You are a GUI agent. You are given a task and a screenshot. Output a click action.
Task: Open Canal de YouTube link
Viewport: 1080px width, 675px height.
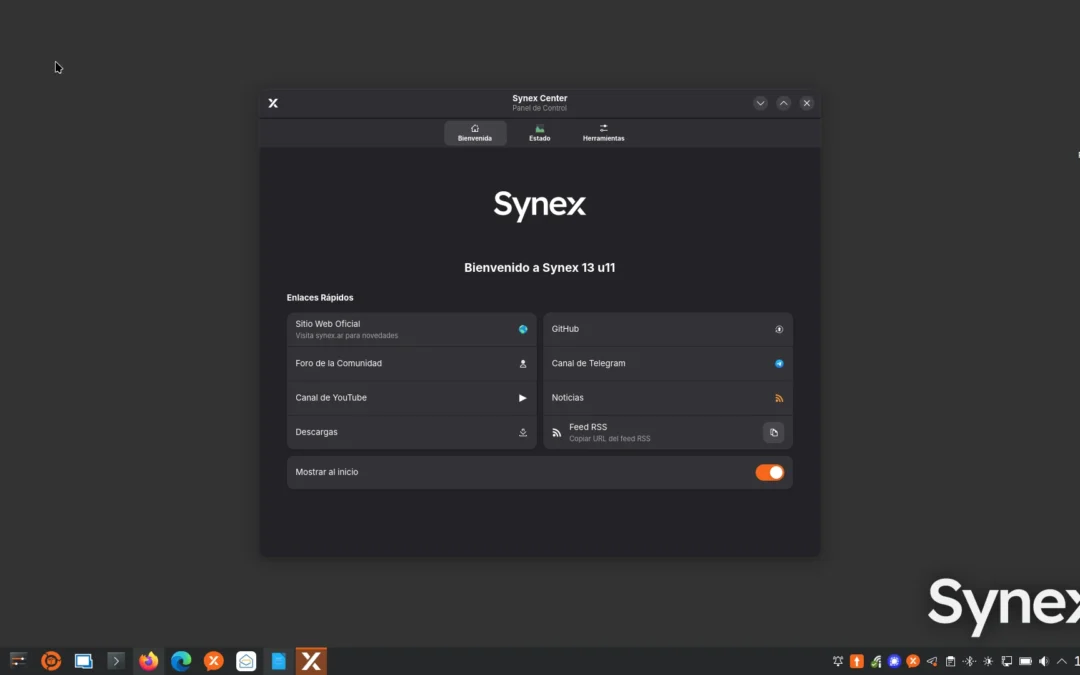tap(411, 398)
